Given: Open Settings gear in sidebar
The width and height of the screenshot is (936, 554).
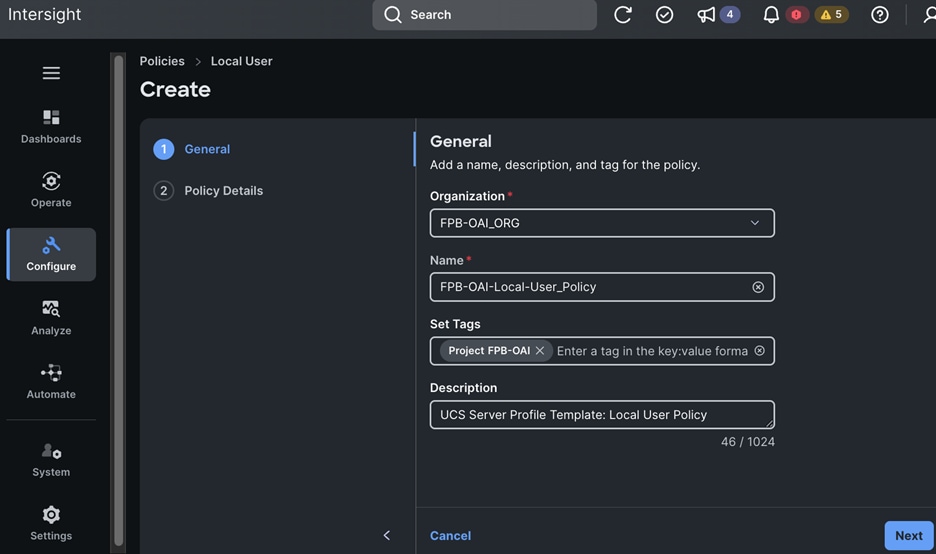Looking at the screenshot, I should coord(51,524).
